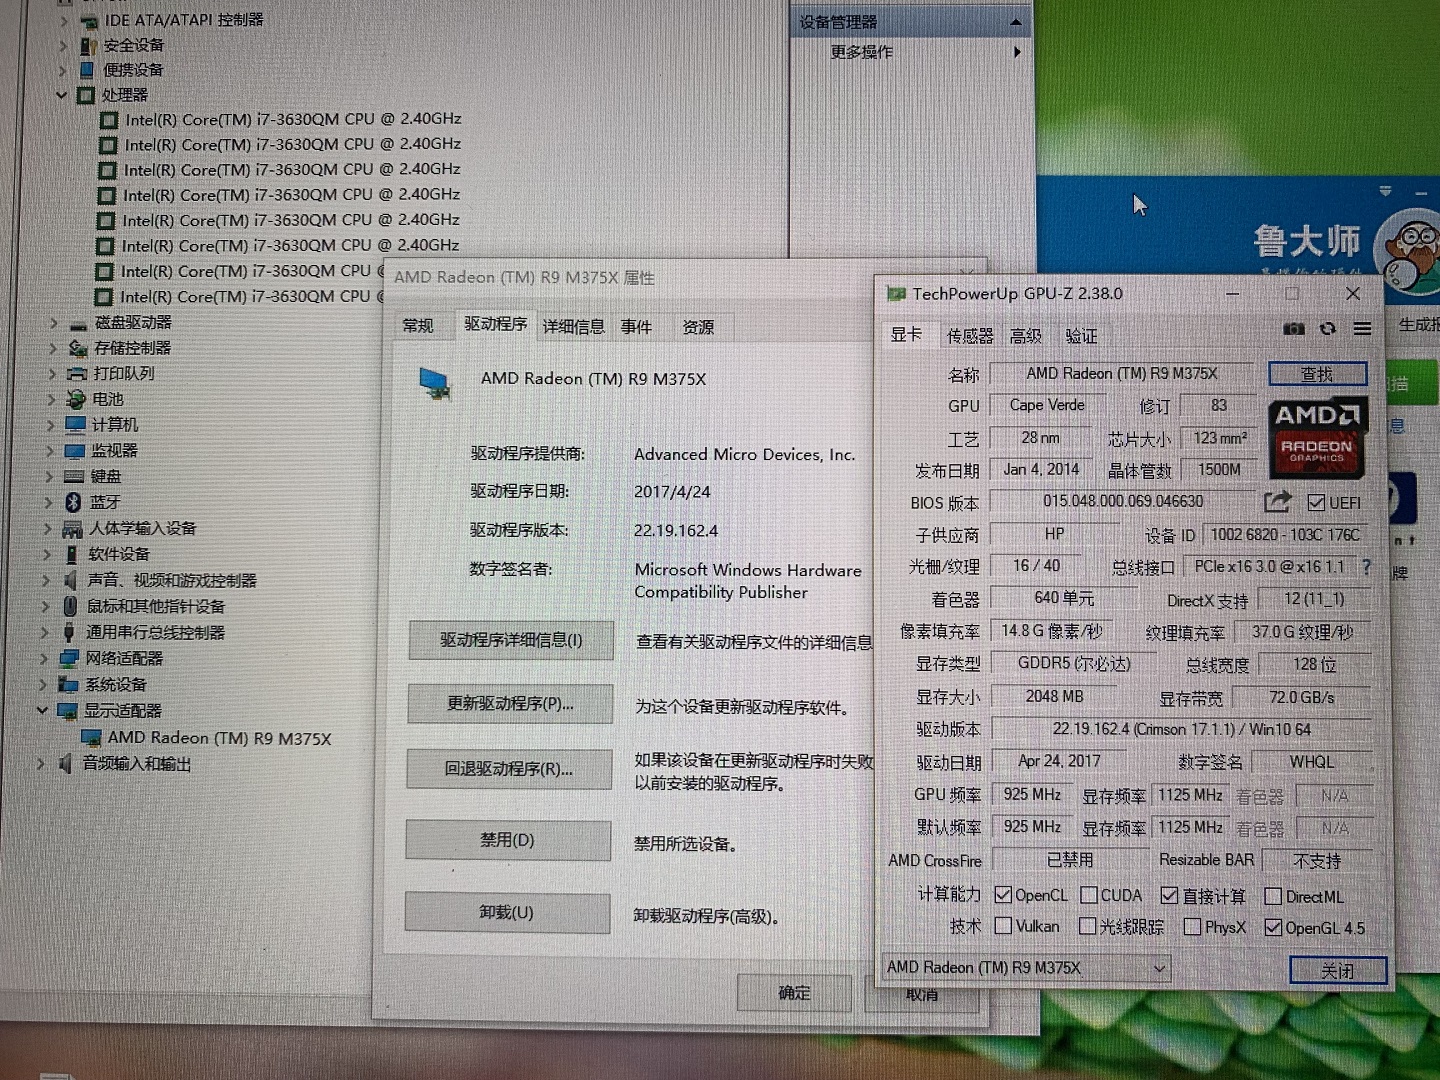
Task: Click the 处理器 category icon
Action: [x=85, y=95]
